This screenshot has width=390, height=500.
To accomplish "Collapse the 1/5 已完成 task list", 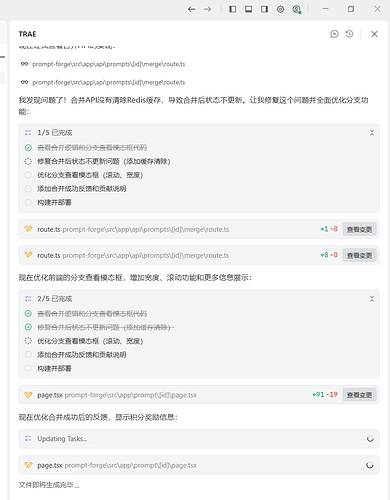I will (372, 133).
